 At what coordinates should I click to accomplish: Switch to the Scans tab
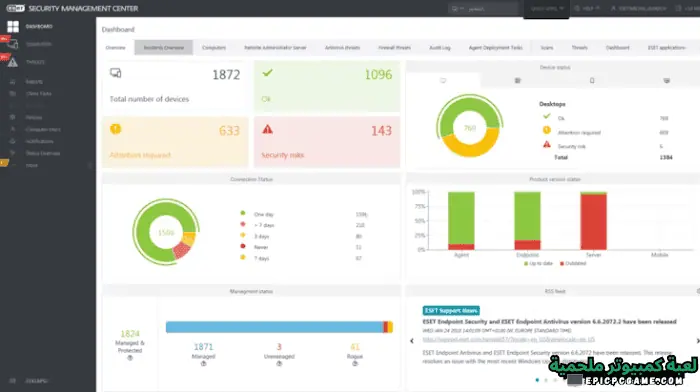pos(547,47)
